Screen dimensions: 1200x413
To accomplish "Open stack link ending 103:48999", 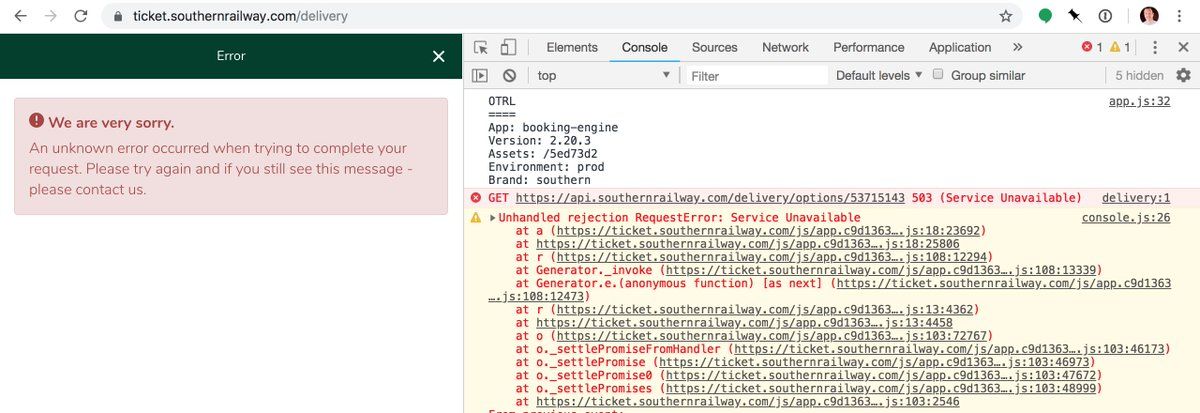I will (881, 388).
